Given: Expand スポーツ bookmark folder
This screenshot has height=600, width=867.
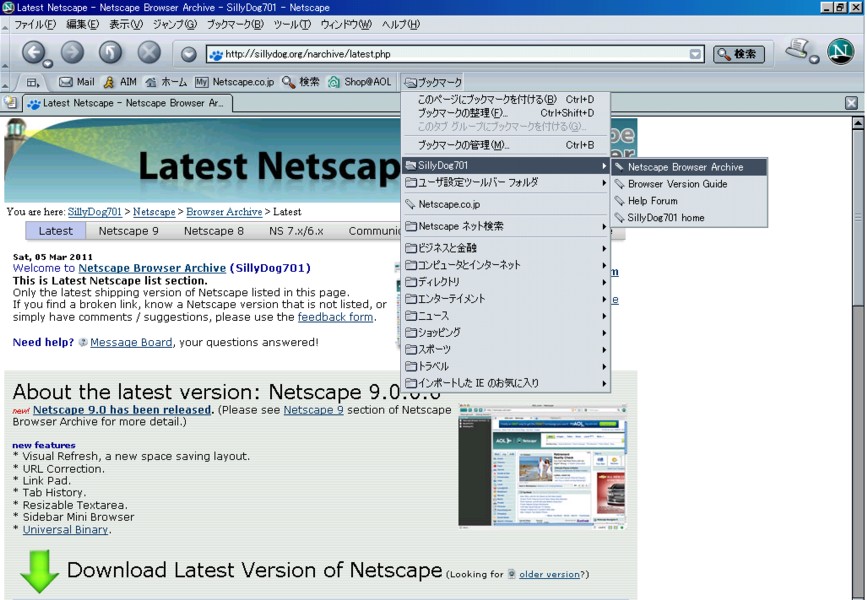Looking at the screenshot, I should point(505,349).
